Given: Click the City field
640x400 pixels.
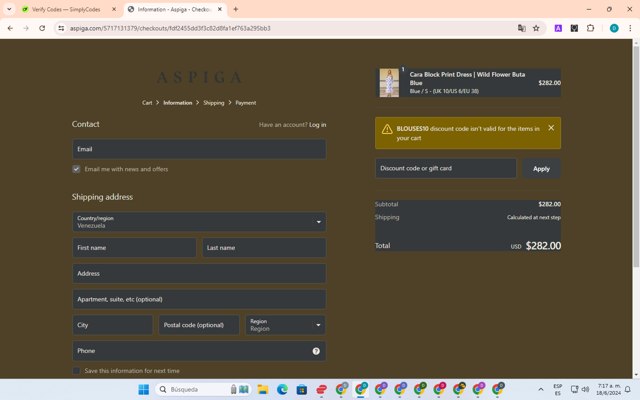Looking at the screenshot, I should [113, 325].
